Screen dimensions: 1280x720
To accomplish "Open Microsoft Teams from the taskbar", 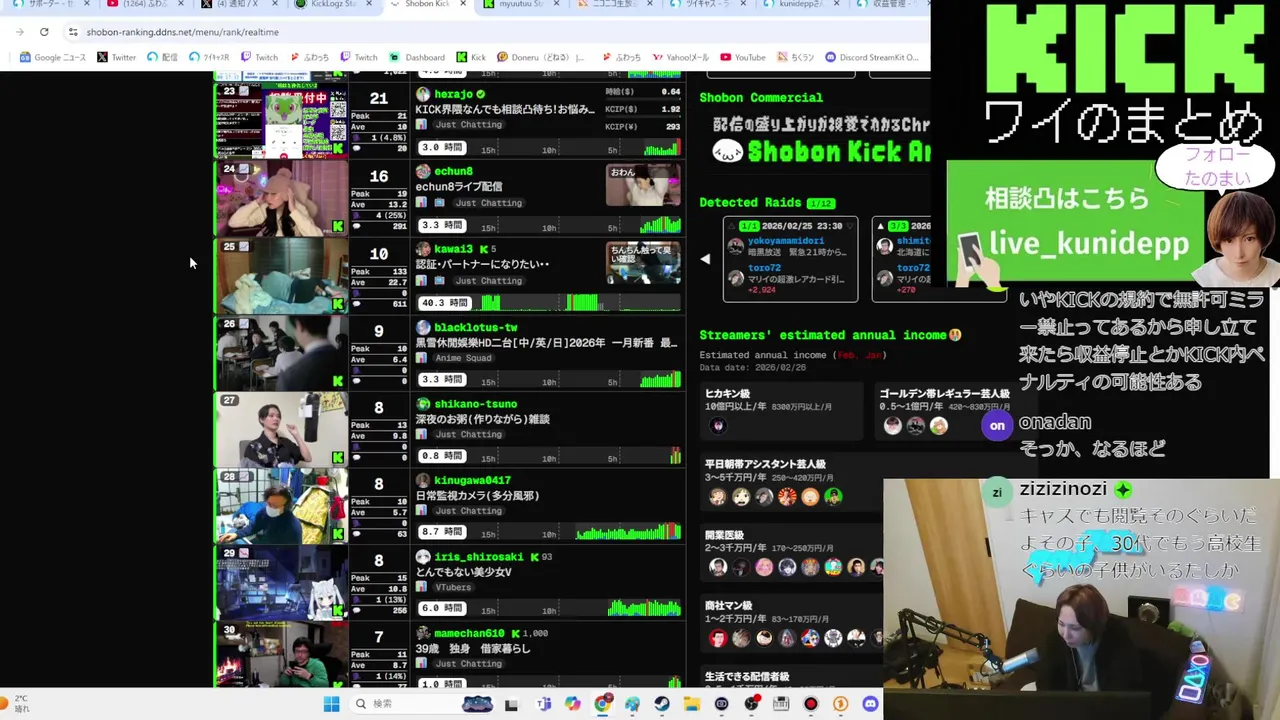I will coord(543,704).
